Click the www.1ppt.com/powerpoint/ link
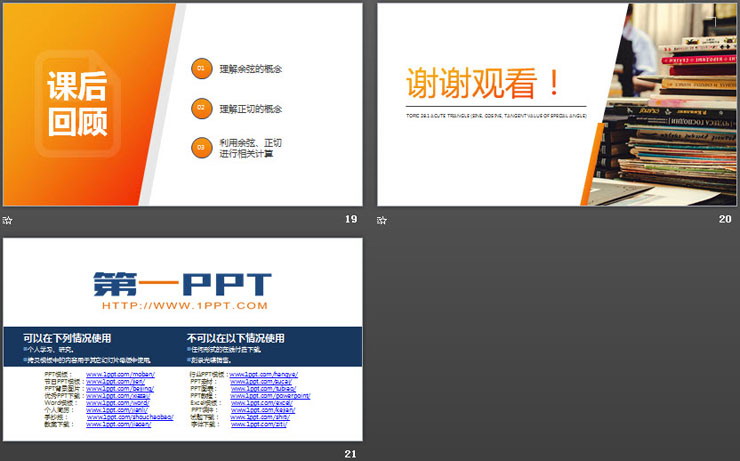This screenshot has height=461, width=740. tap(270, 395)
